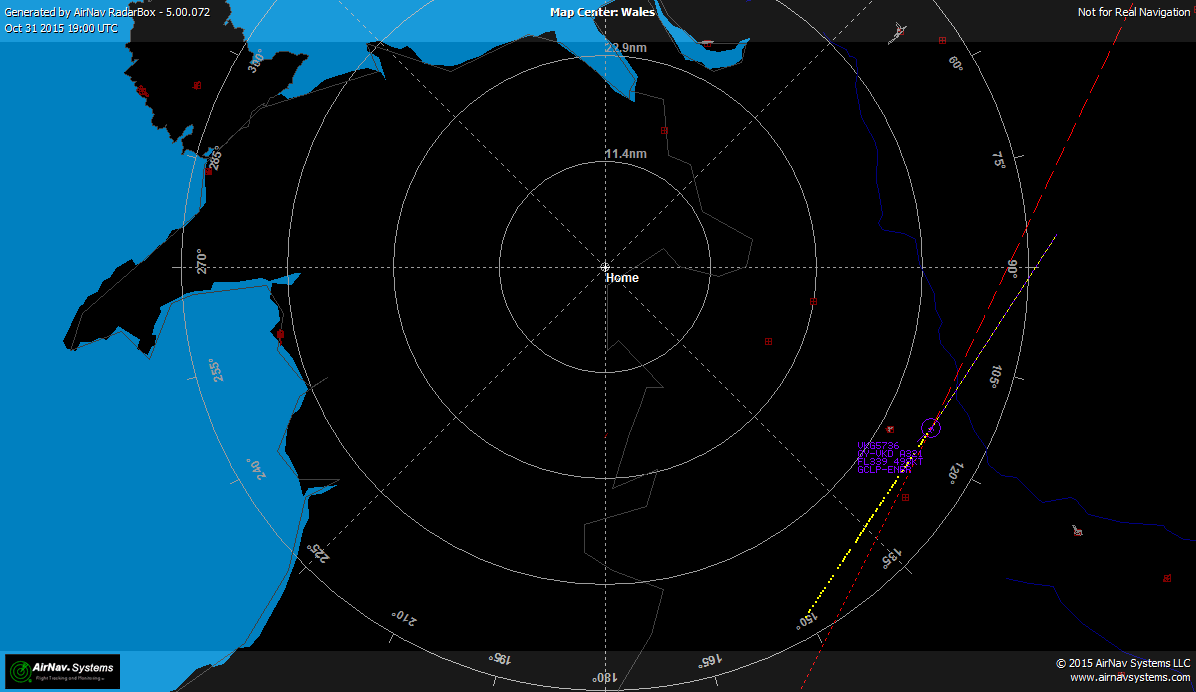
Task: Click the 11.4nm range ring label
Action: [x=625, y=154]
